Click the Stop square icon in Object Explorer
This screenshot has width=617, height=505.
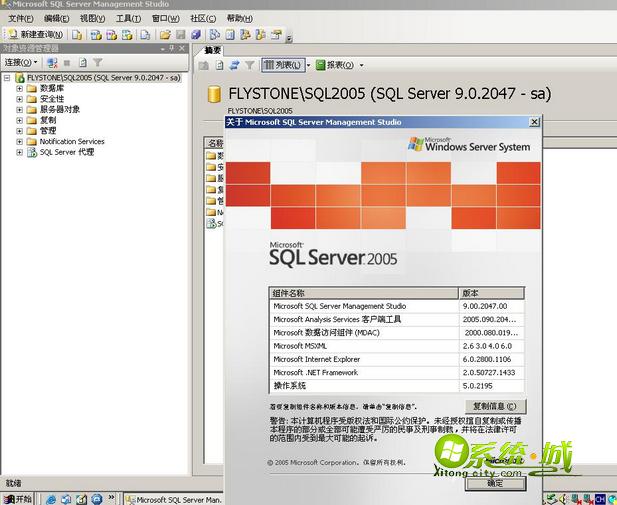[x=67, y=63]
